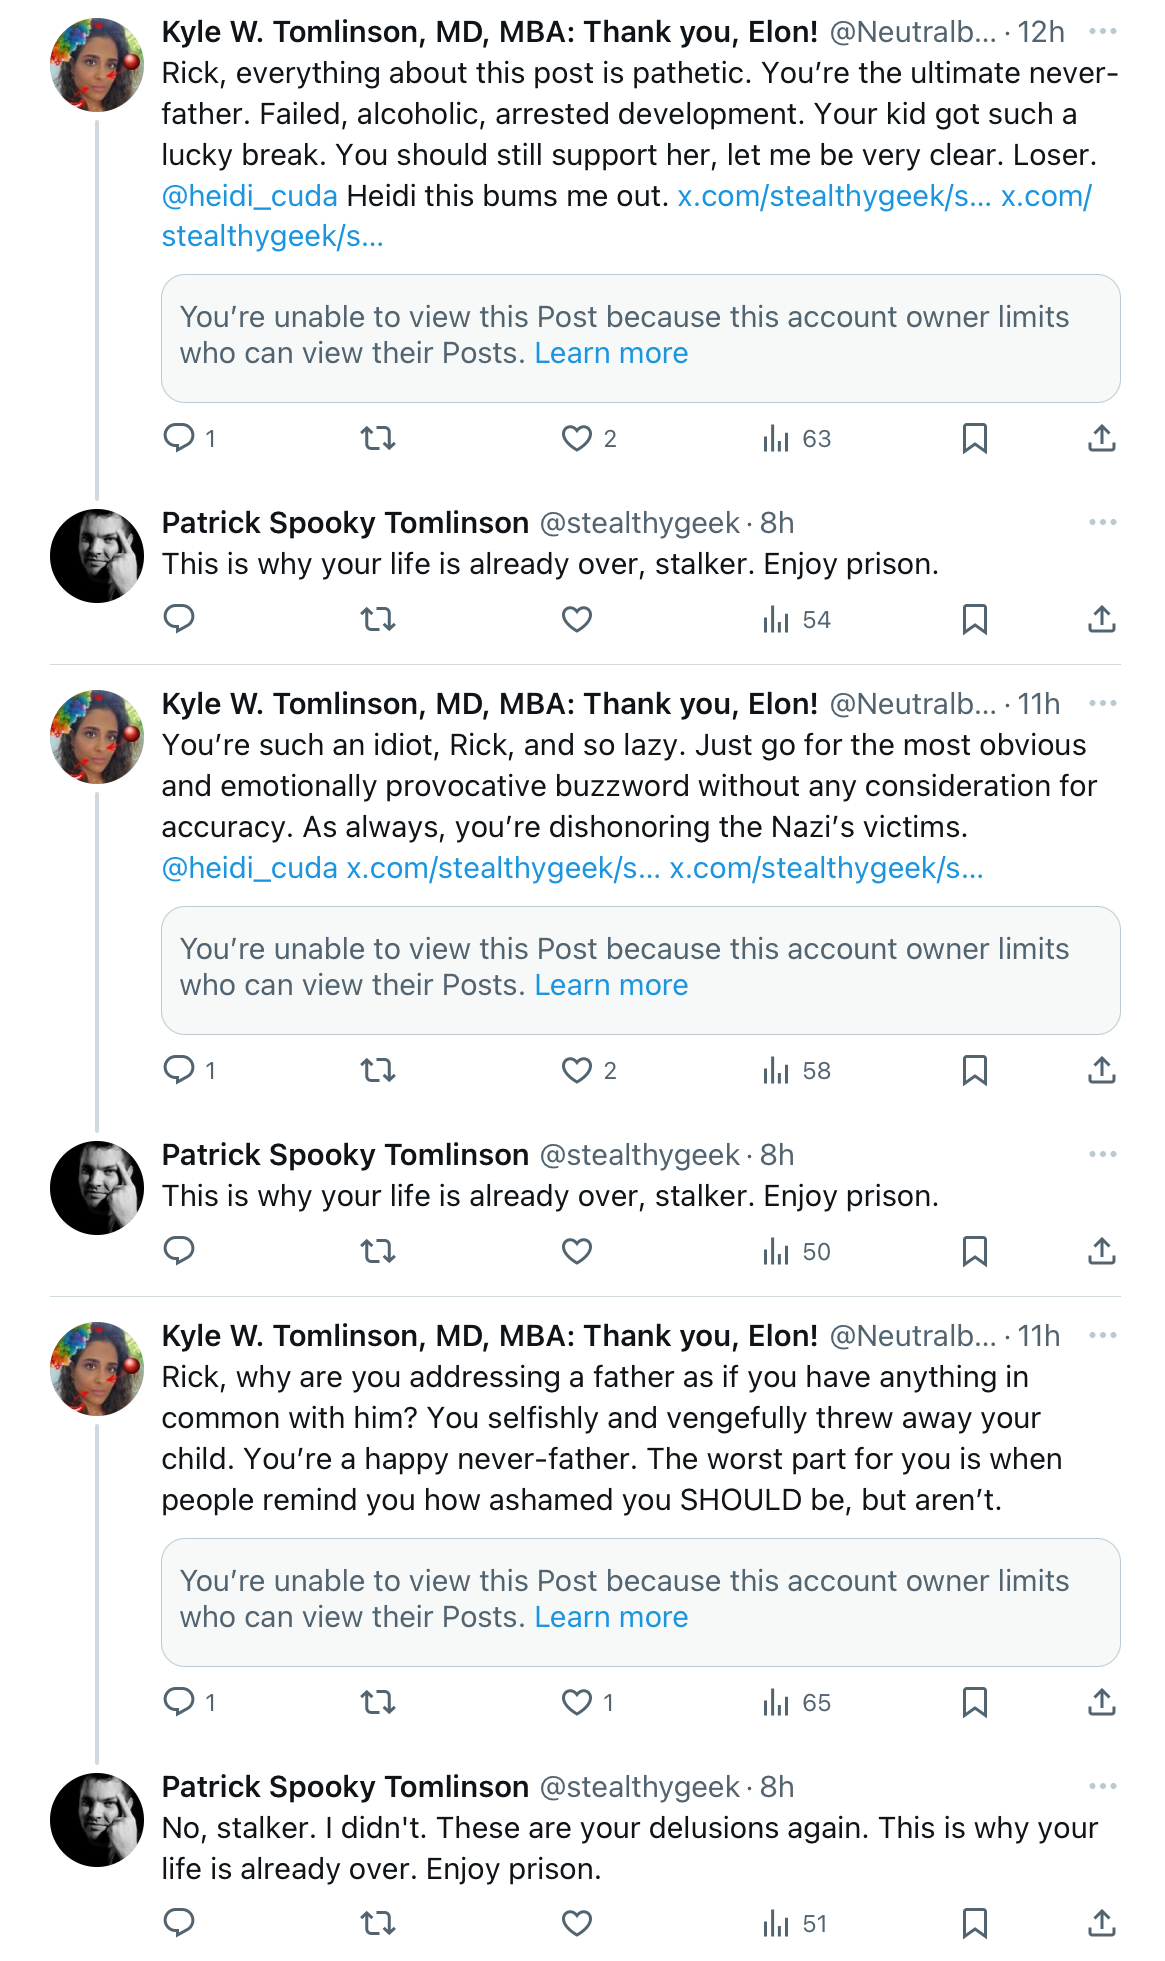
Task: Click Learn more in first restricted post box
Action: (611, 353)
